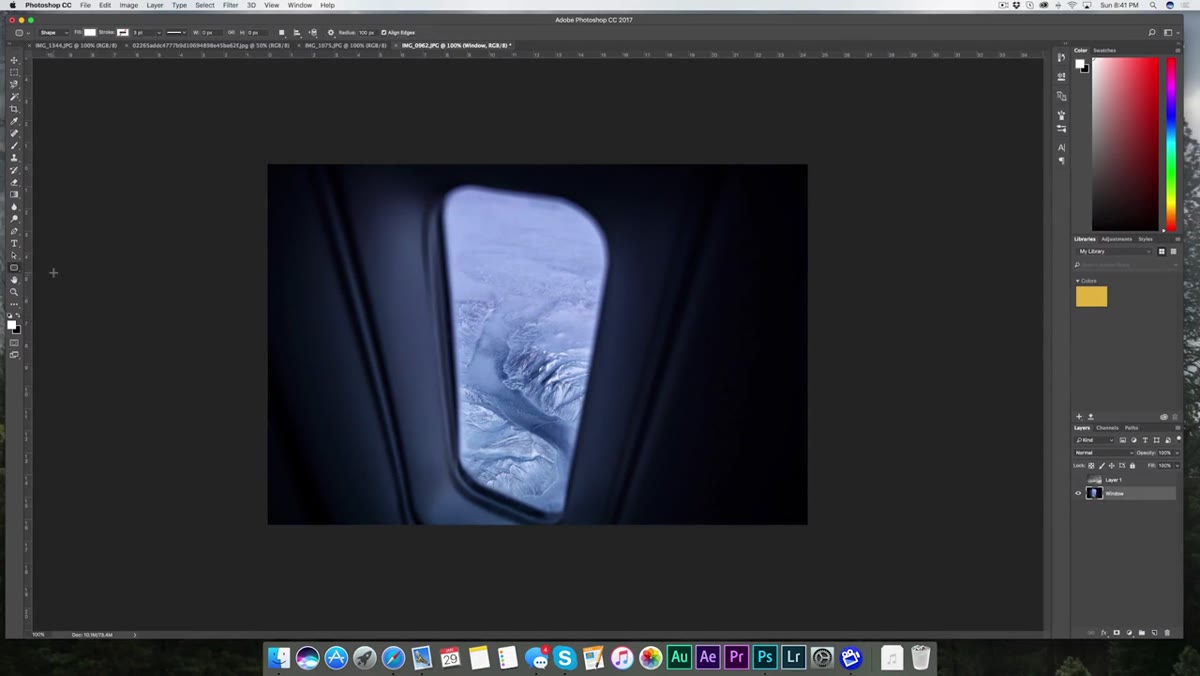
Task: Toggle lock all padlock
Action: click(1132, 466)
